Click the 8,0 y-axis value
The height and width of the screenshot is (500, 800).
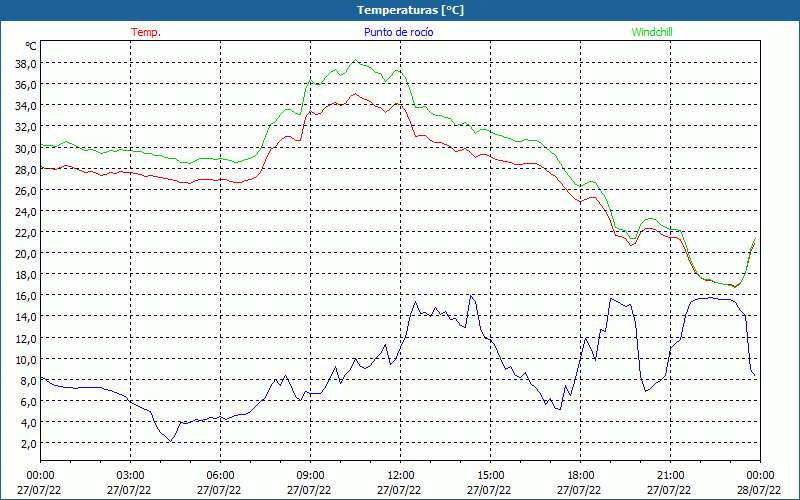click(x=29, y=381)
